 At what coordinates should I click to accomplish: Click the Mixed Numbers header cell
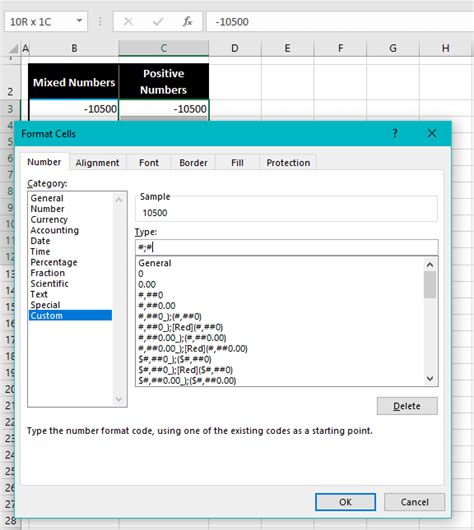(x=74, y=81)
